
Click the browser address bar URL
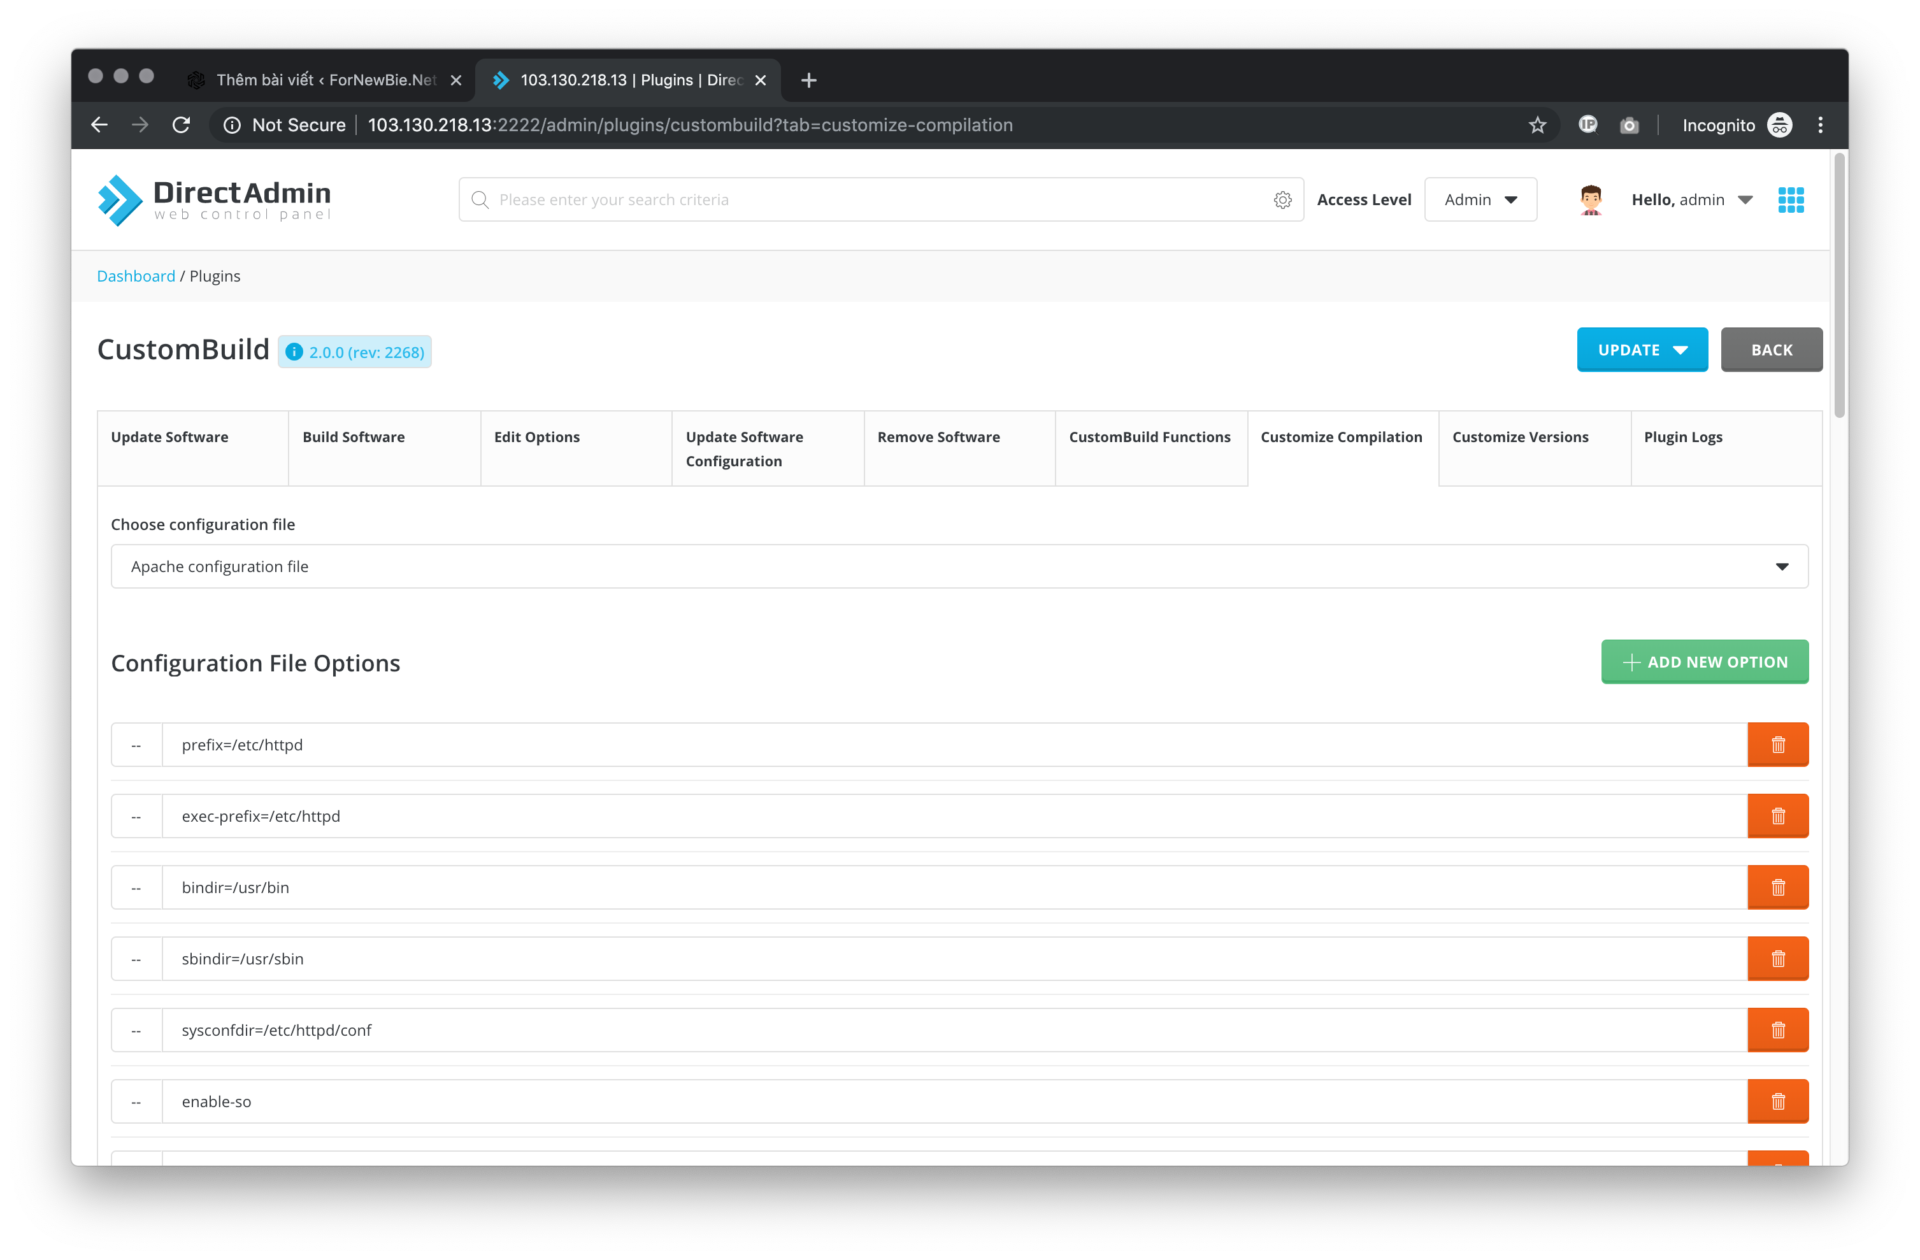pos(690,125)
